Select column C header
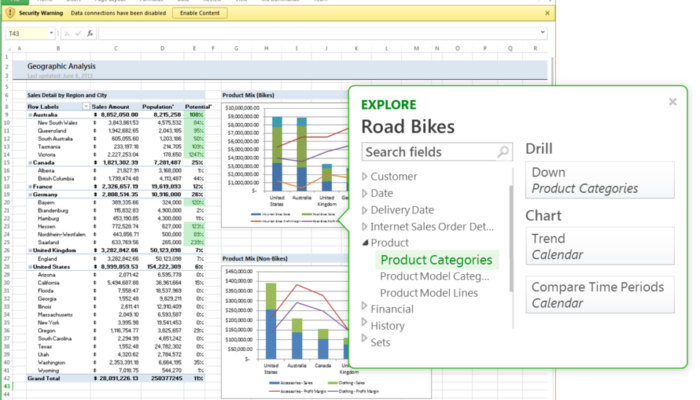Image resolution: width=700 pixels, height=400 pixels. [116, 48]
